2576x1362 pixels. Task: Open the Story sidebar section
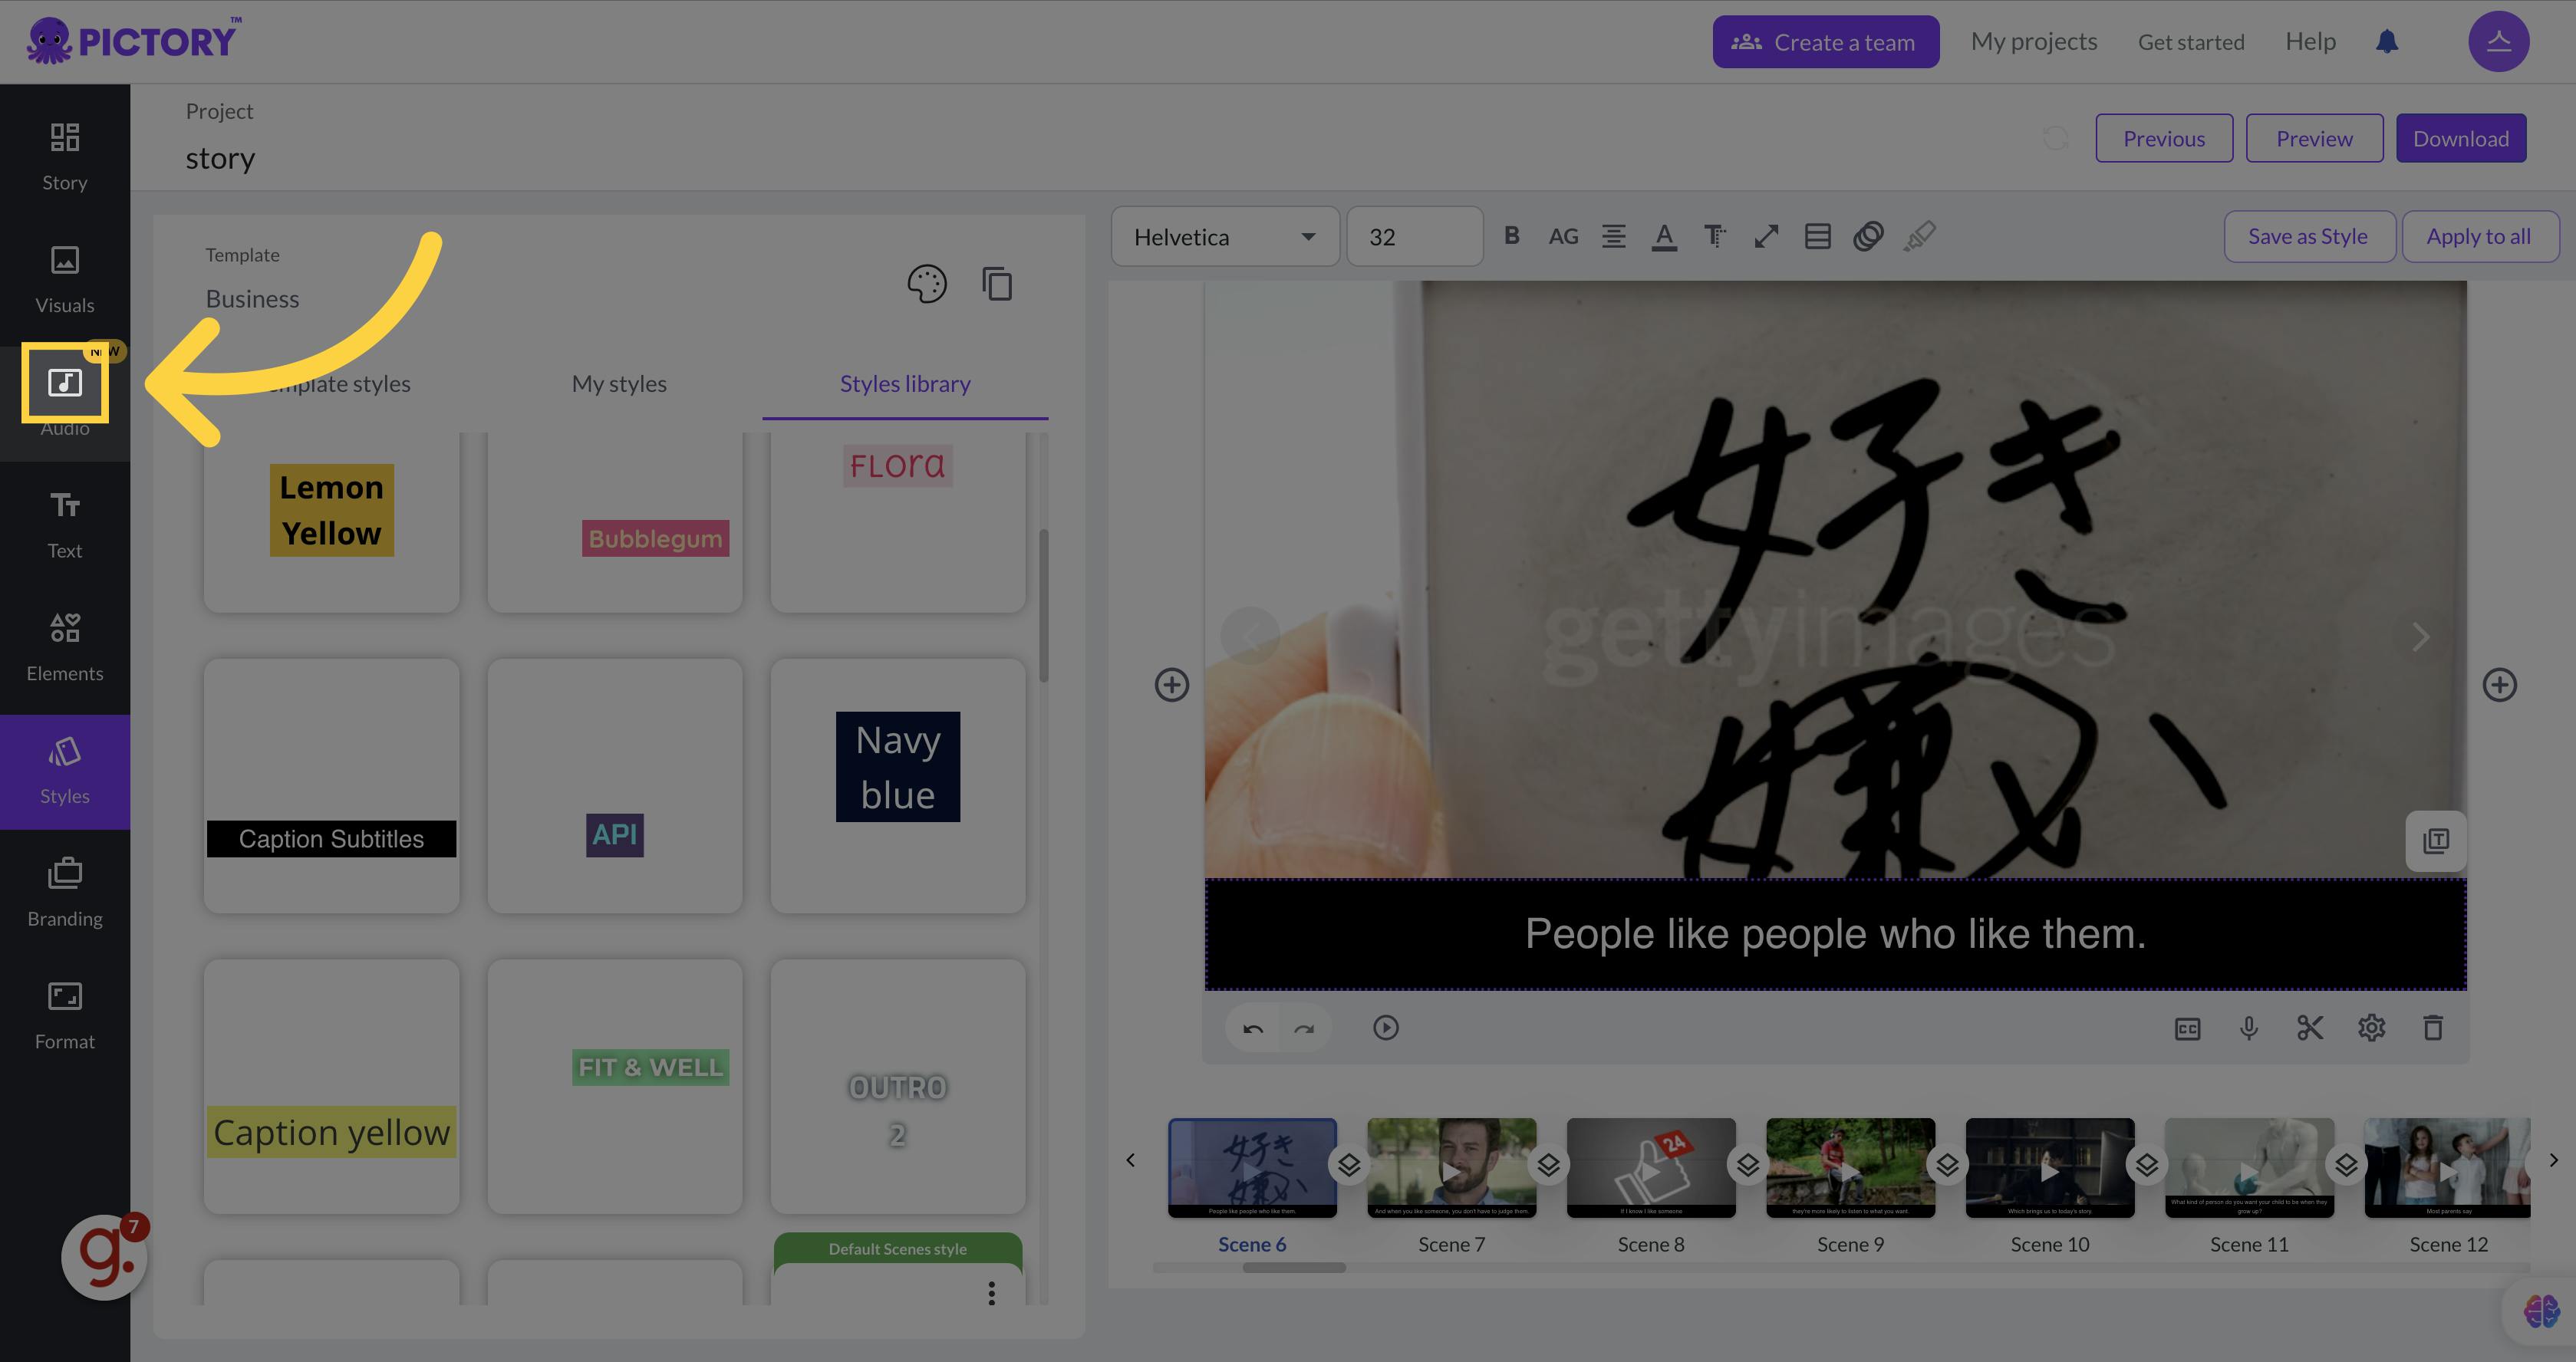coord(65,157)
